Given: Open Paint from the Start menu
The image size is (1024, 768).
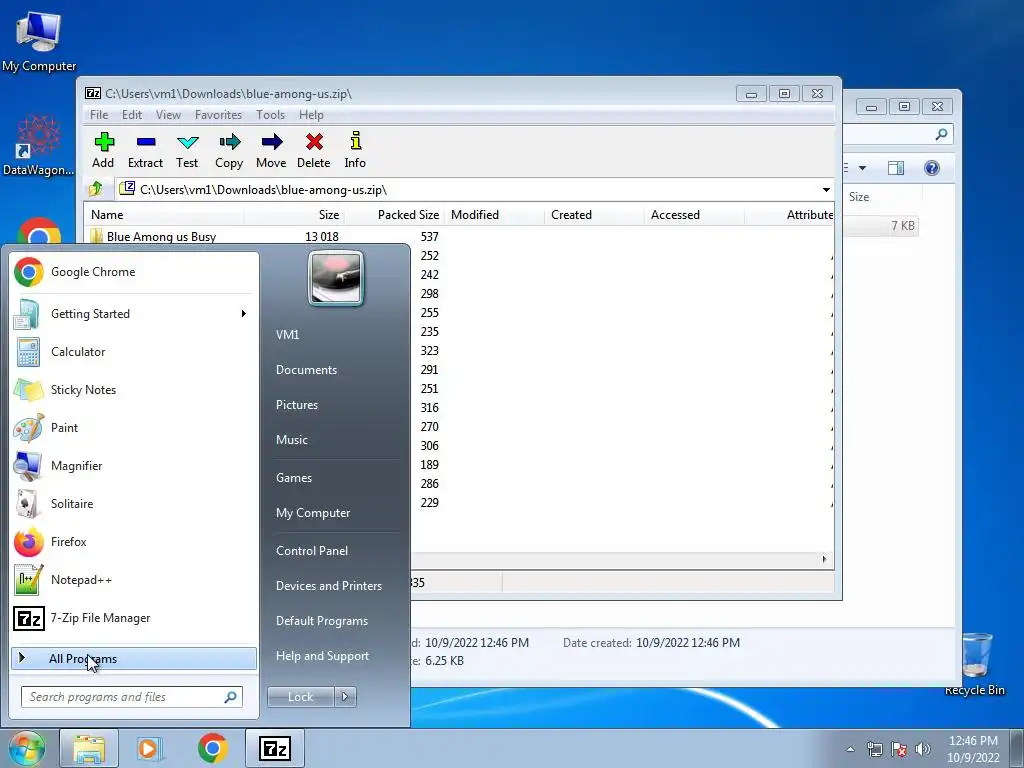Looking at the screenshot, I should pyautogui.click(x=133, y=427).
